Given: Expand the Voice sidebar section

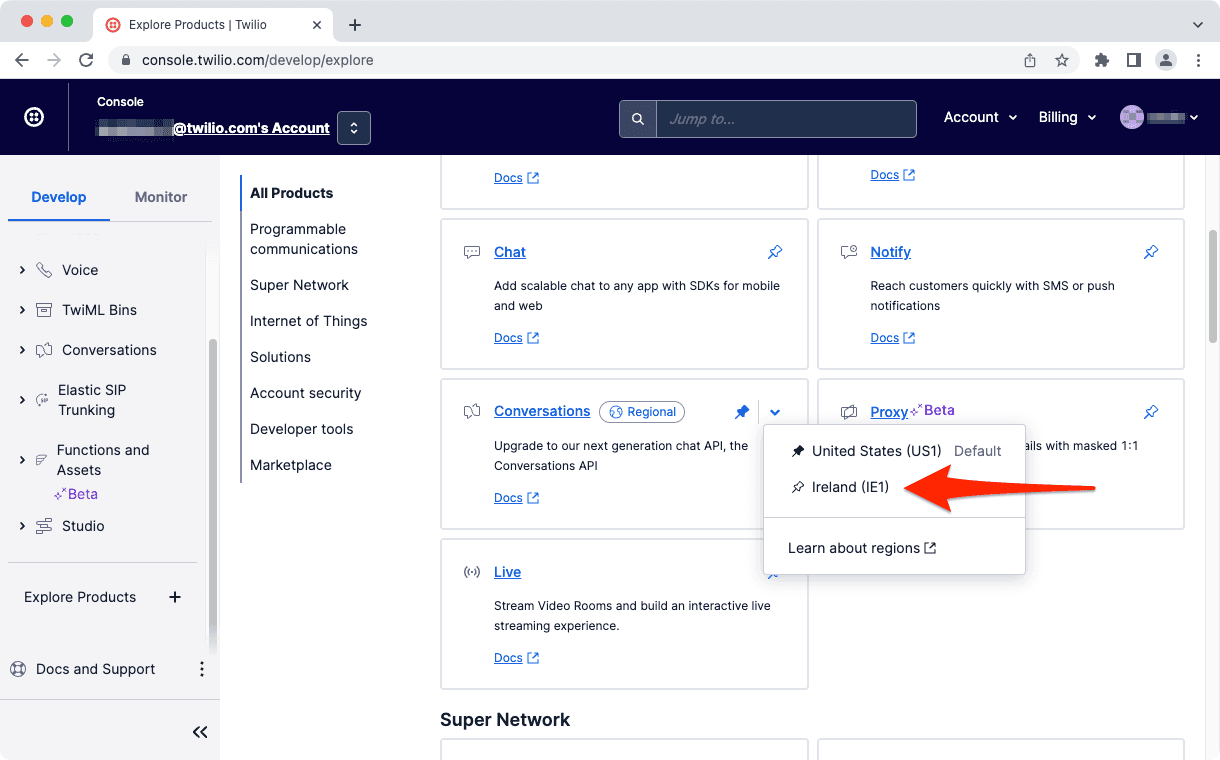Looking at the screenshot, I should [22, 270].
